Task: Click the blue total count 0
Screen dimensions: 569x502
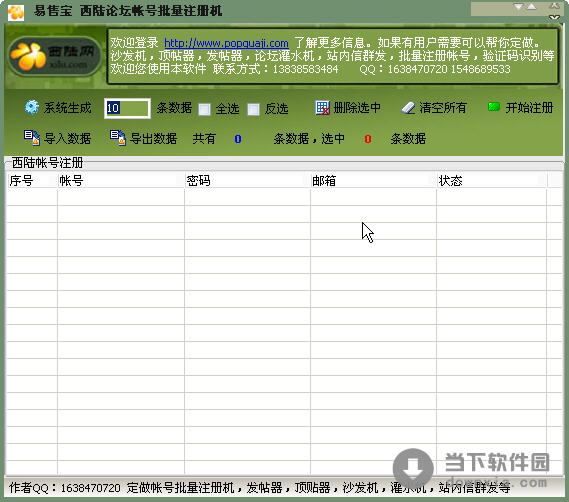Action: [238, 139]
